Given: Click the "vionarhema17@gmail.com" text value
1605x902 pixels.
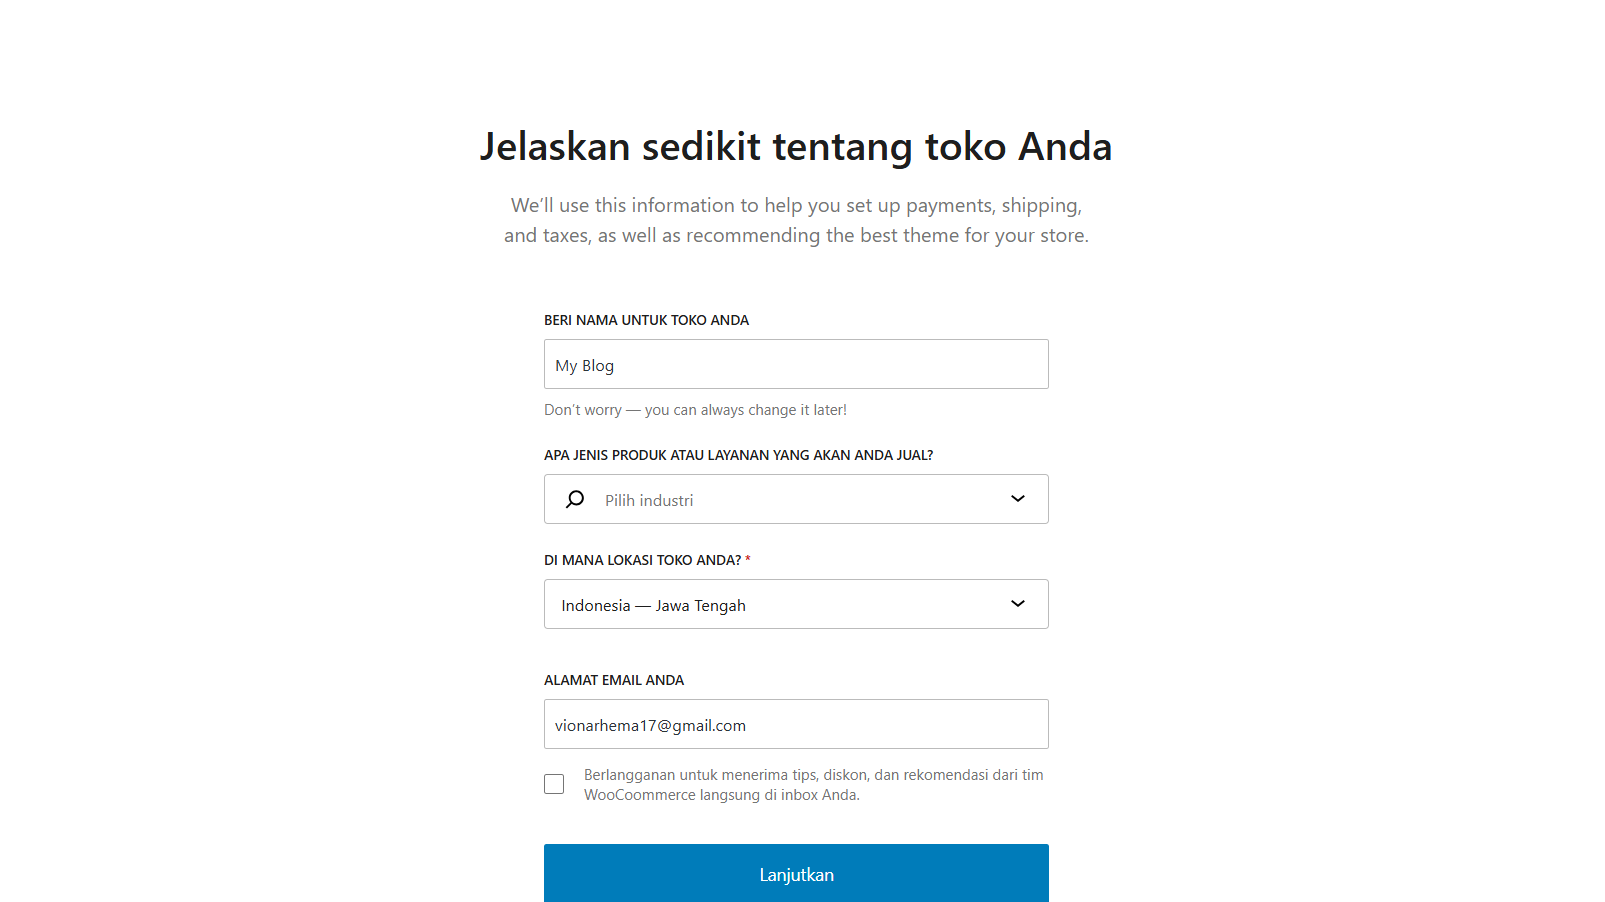Looking at the screenshot, I should (650, 726).
